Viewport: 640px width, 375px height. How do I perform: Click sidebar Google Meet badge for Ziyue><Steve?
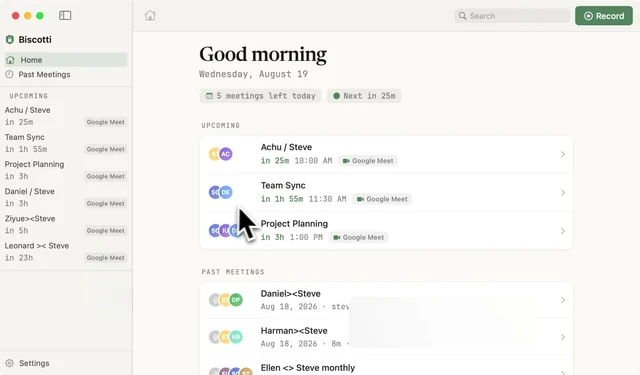(x=106, y=231)
